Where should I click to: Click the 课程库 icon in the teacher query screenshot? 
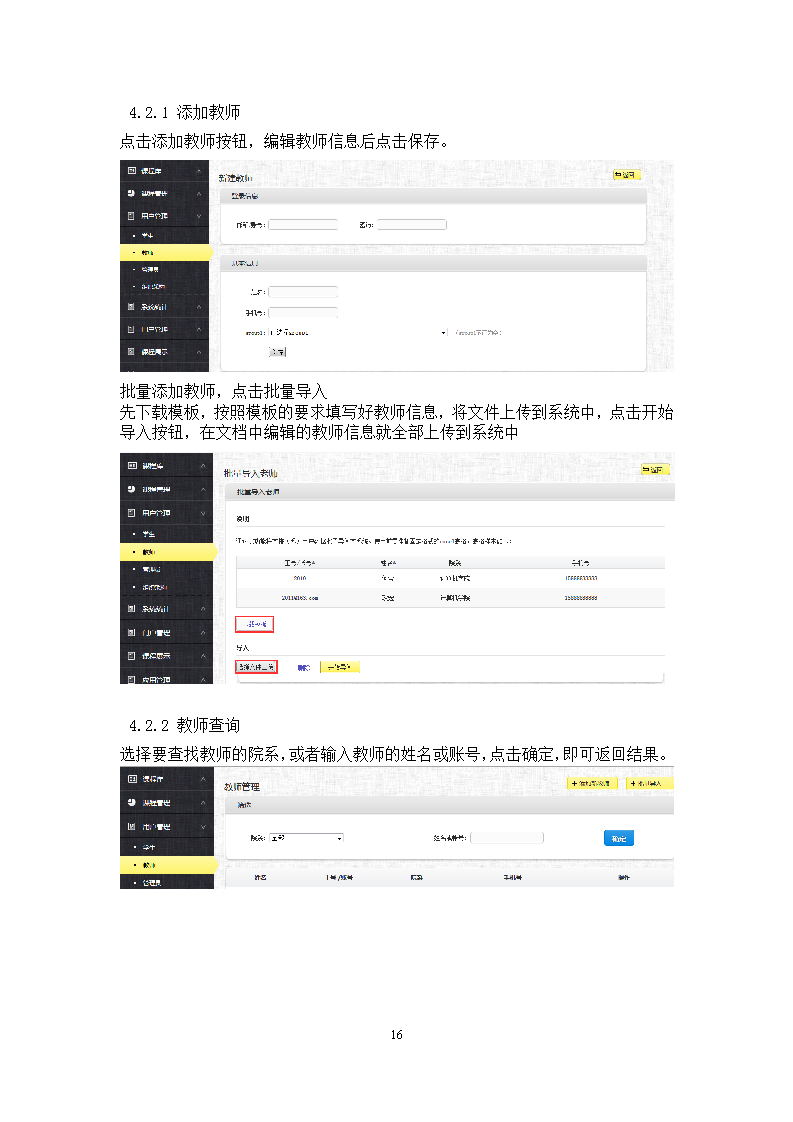point(132,779)
